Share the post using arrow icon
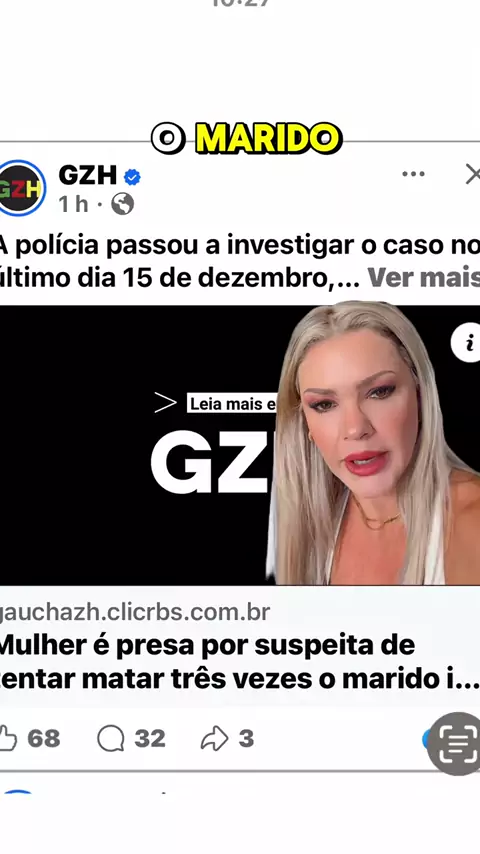480x854 pixels. 214,739
